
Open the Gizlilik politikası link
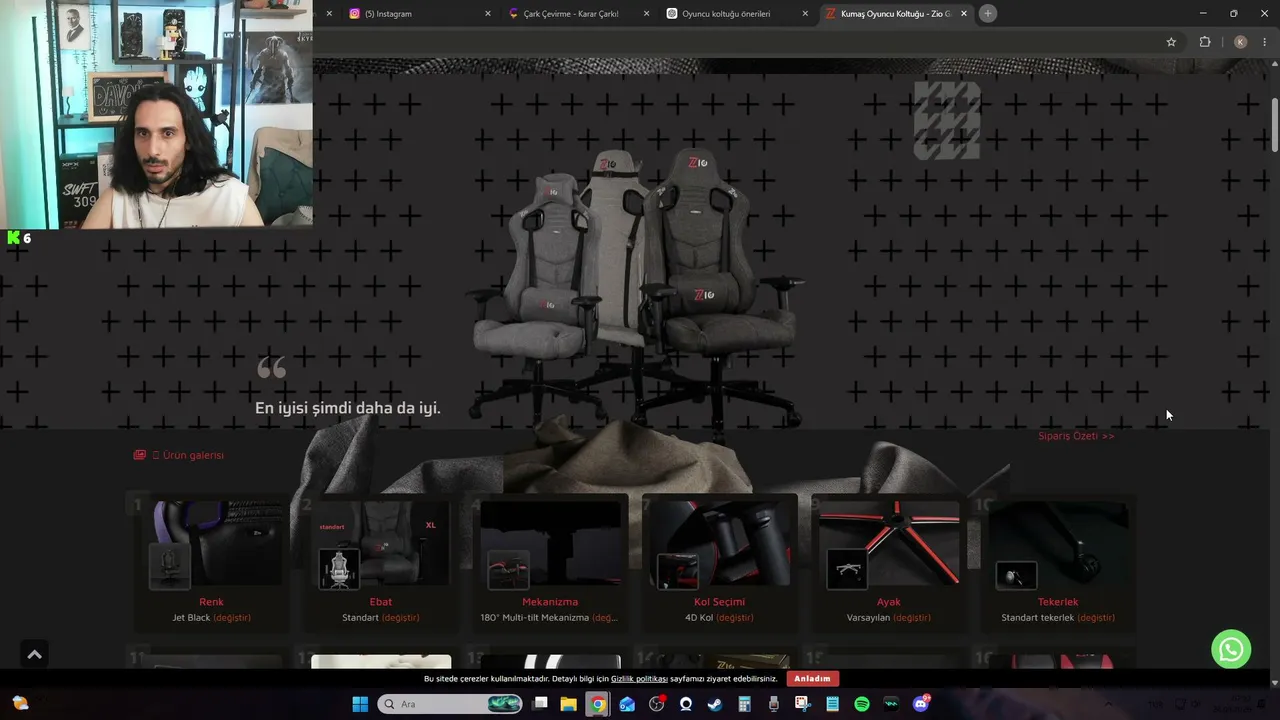tap(639, 679)
